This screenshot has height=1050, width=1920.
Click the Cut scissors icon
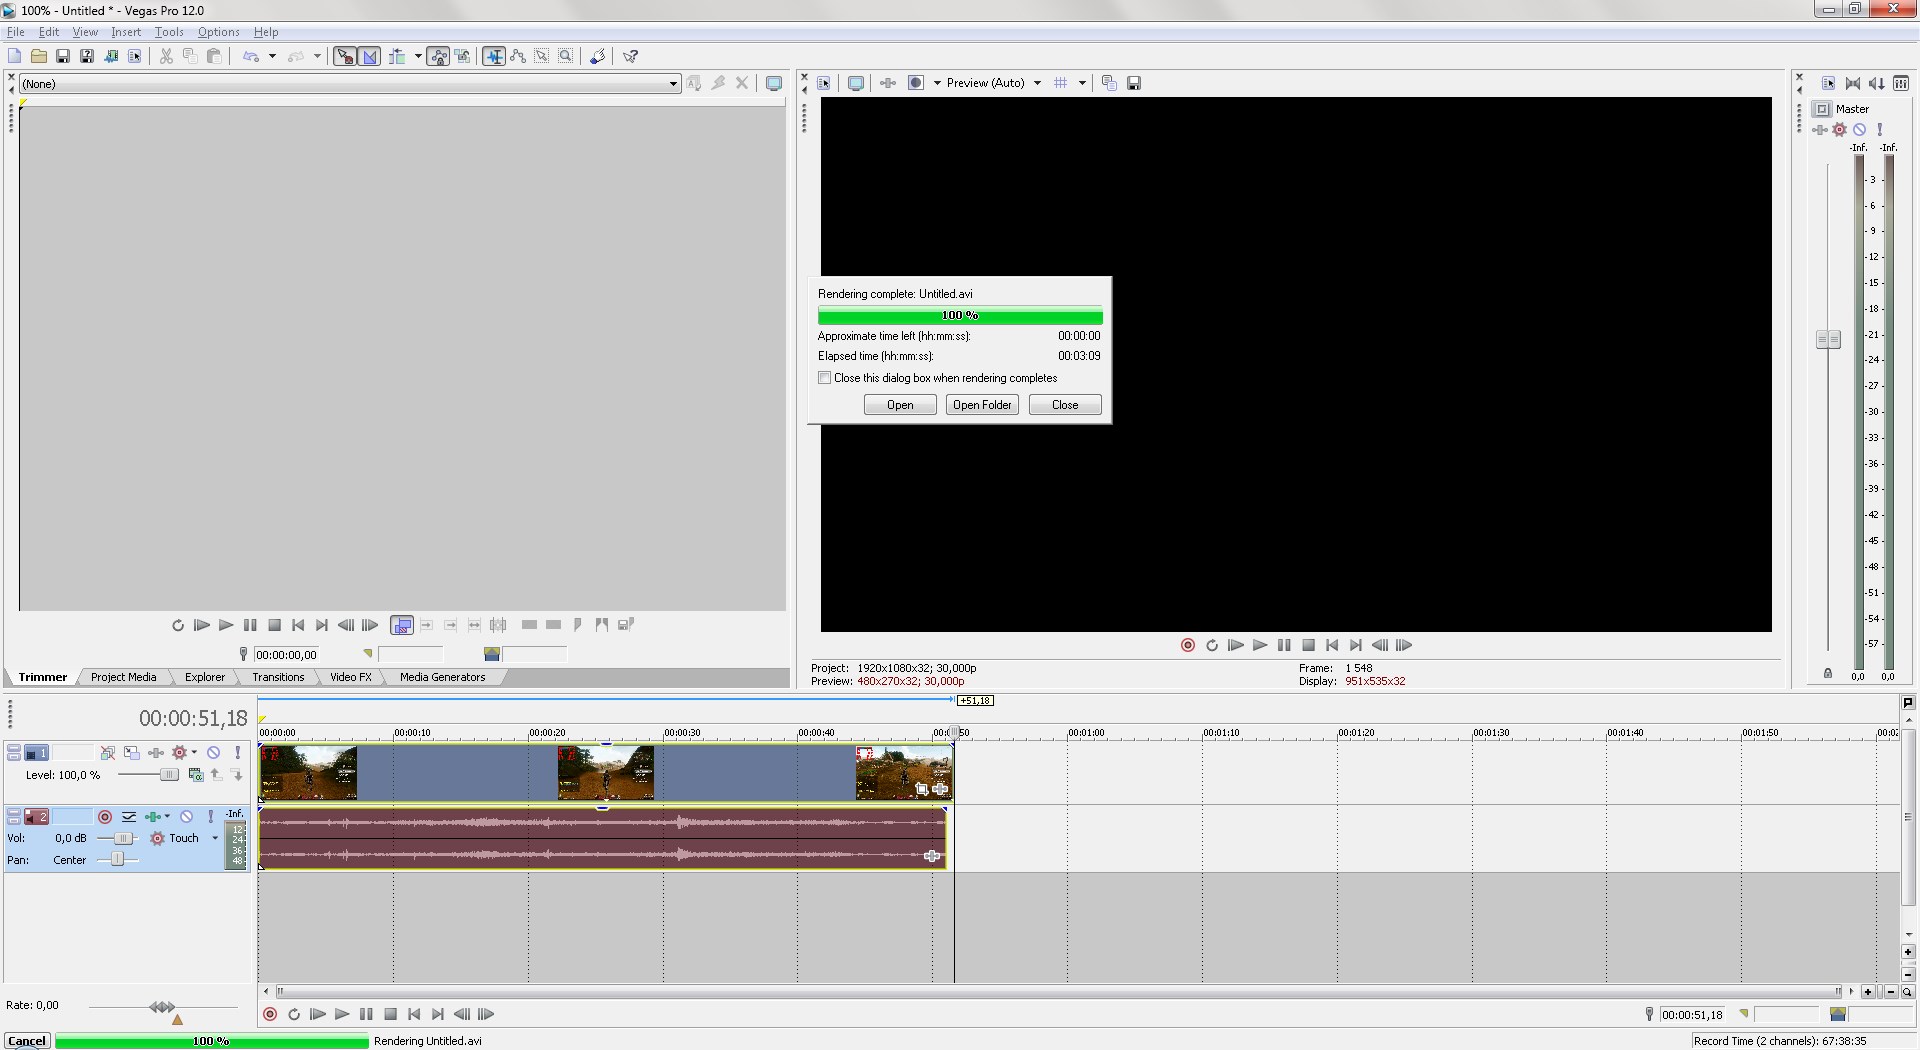166,56
